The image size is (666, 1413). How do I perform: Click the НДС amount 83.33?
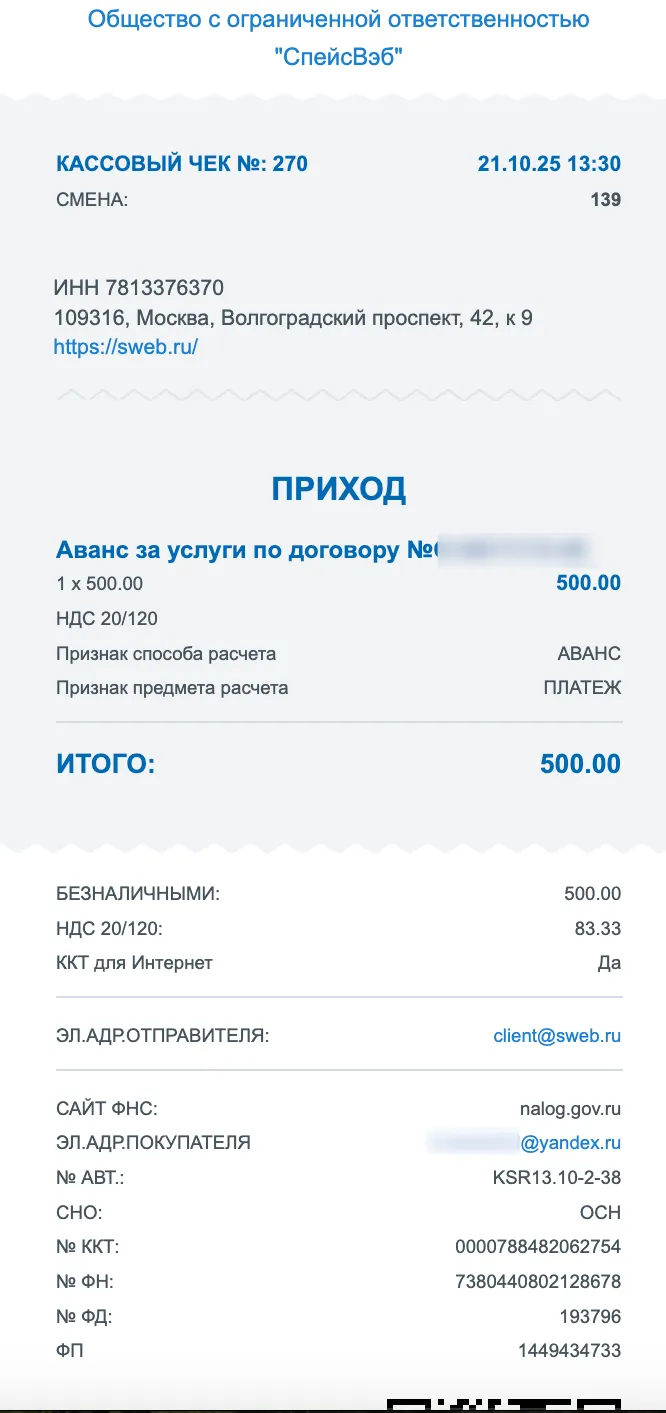coord(597,929)
